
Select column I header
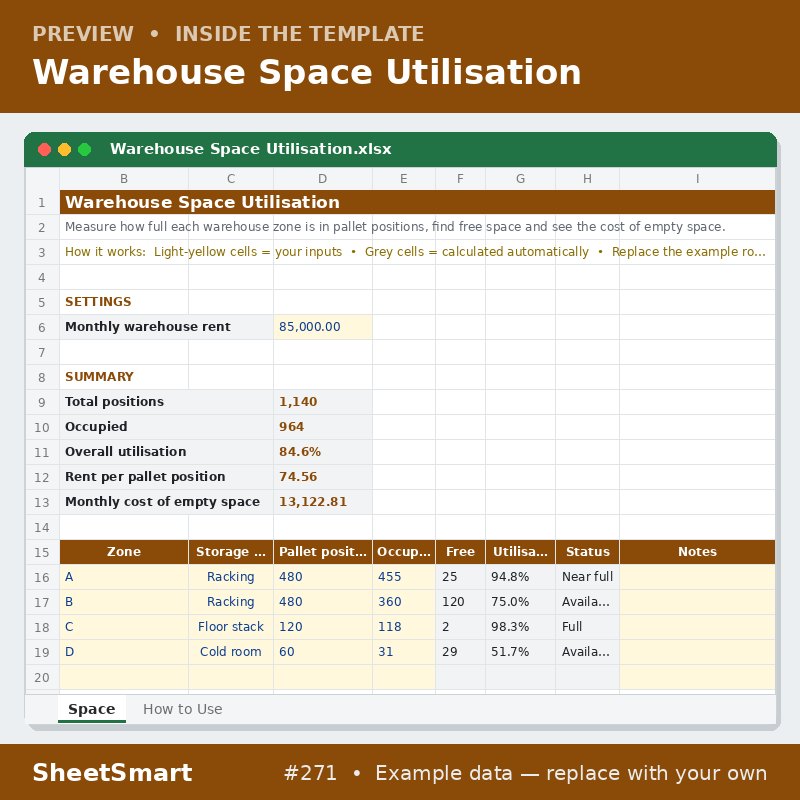tap(697, 179)
